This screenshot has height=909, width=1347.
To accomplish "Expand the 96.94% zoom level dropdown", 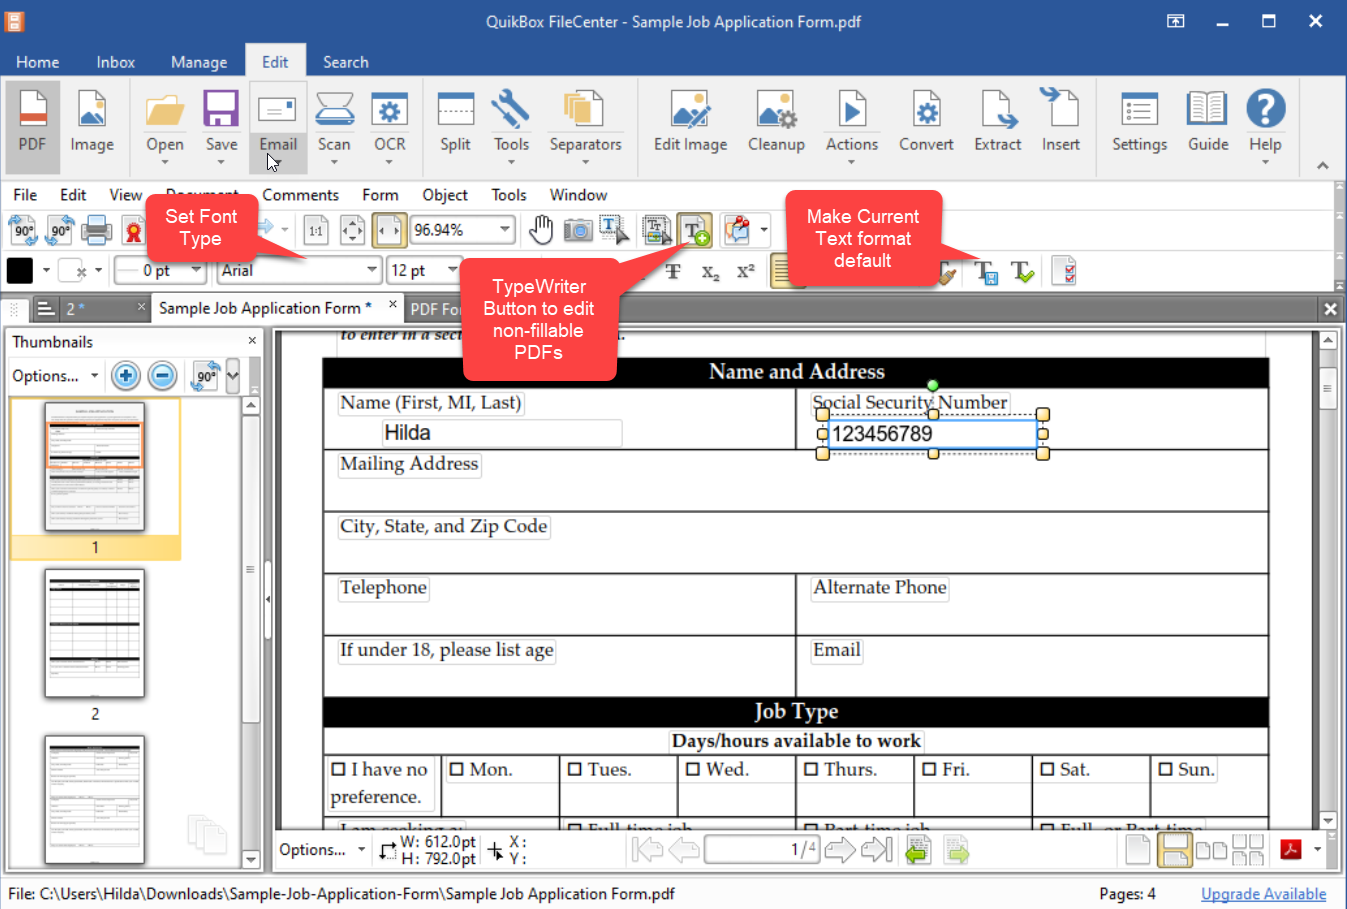I will pyautogui.click(x=505, y=230).
